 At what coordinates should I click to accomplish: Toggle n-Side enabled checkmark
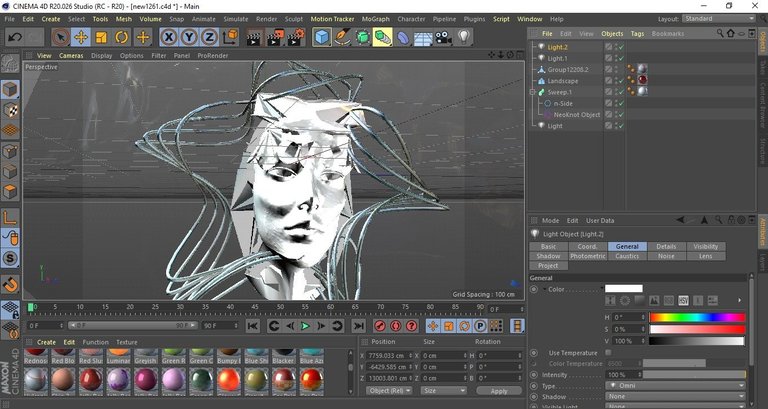[x=621, y=103]
